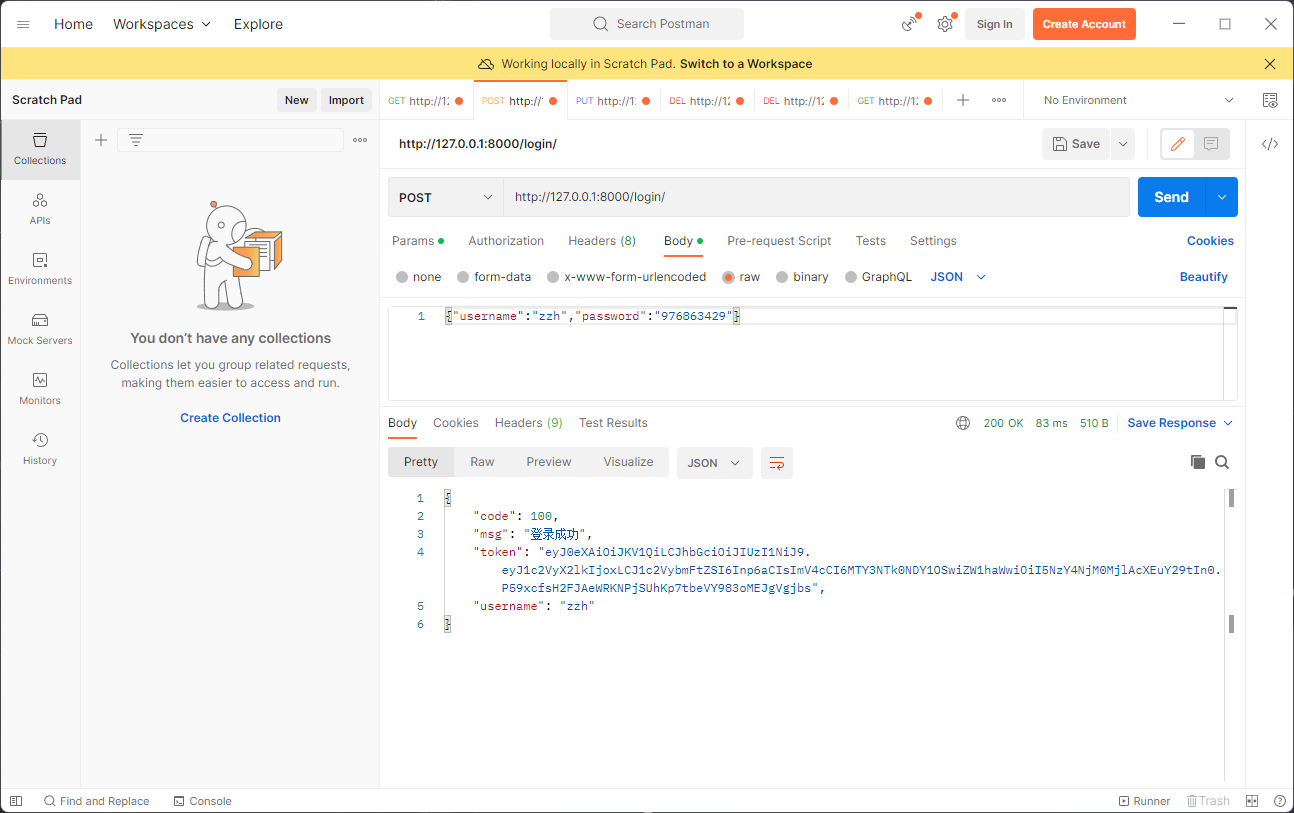Open Collections in the sidebar
This screenshot has width=1294, height=813.
pyautogui.click(x=40, y=149)
